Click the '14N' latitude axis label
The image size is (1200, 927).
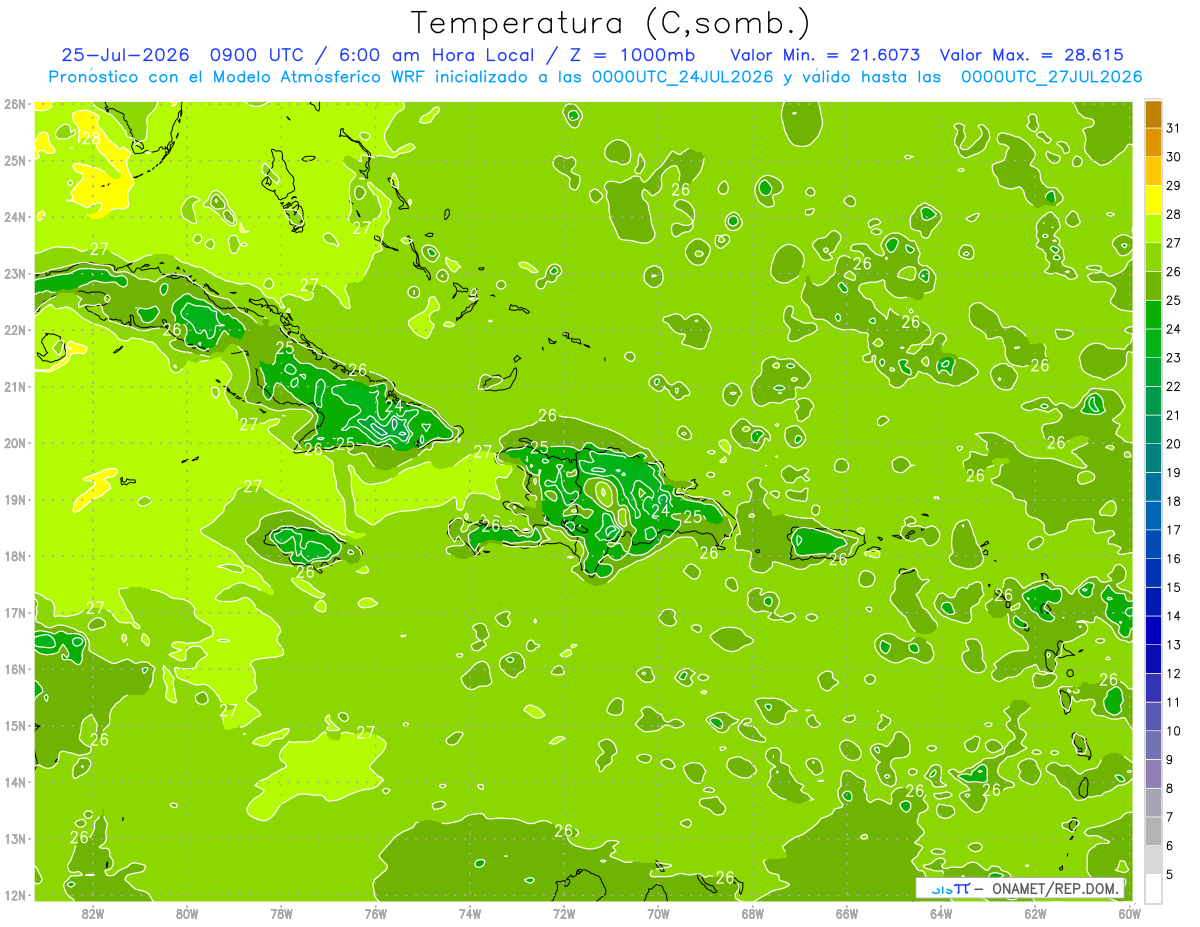[x=14, y=782]
